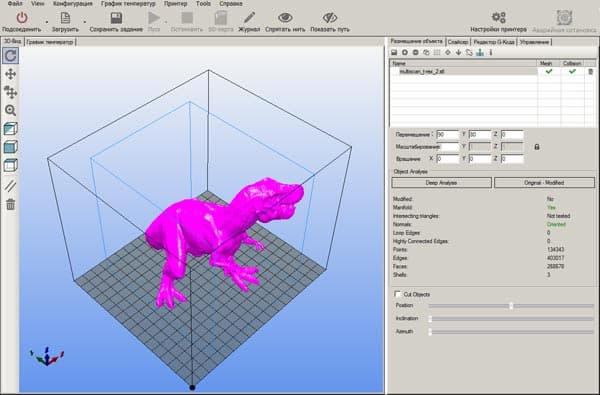This screenshot has height=395, width=600.
Task: Click the trash icon in left toolbar
Action: [x=10, y=204]
